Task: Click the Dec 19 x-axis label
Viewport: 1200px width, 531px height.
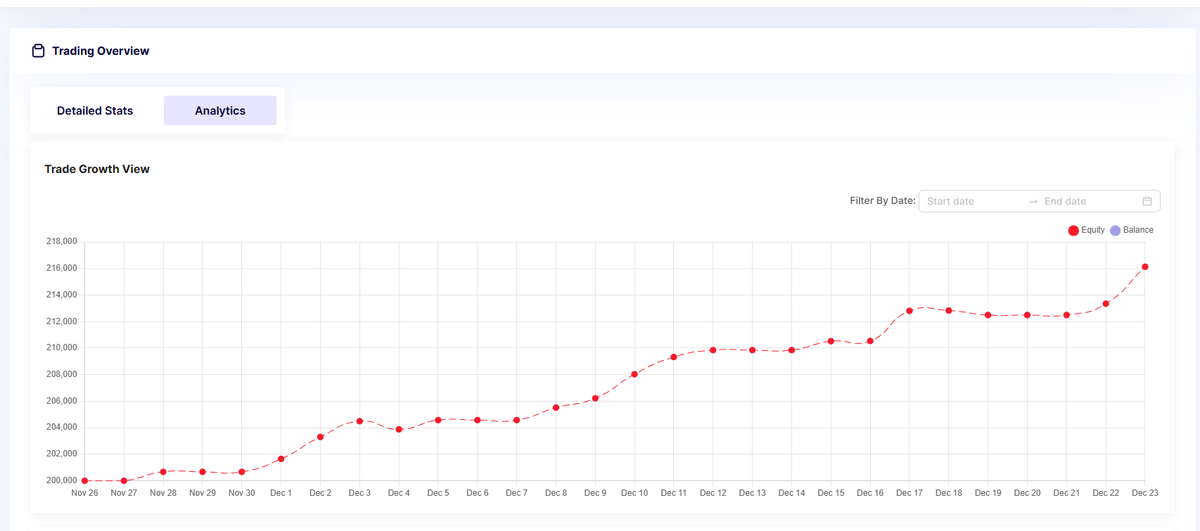Action: (x=988, y=493)
